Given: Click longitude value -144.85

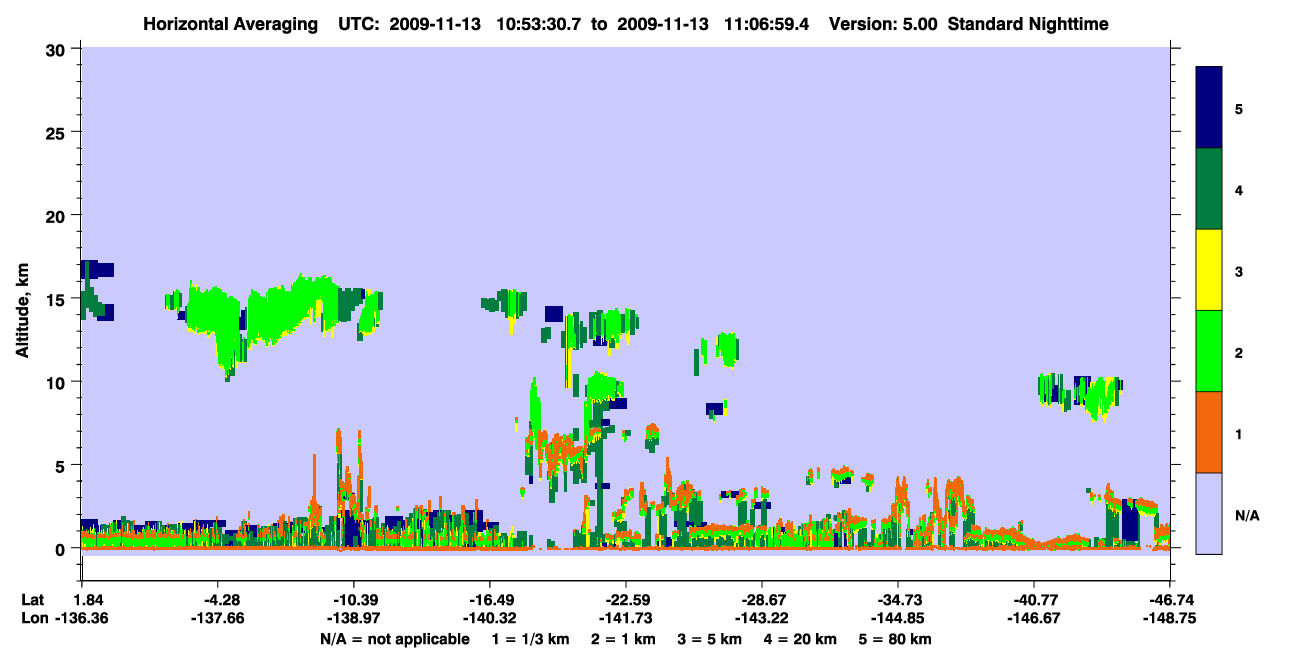Looking at the screenshot, I should pyautogui.click(x=898, y=619).
